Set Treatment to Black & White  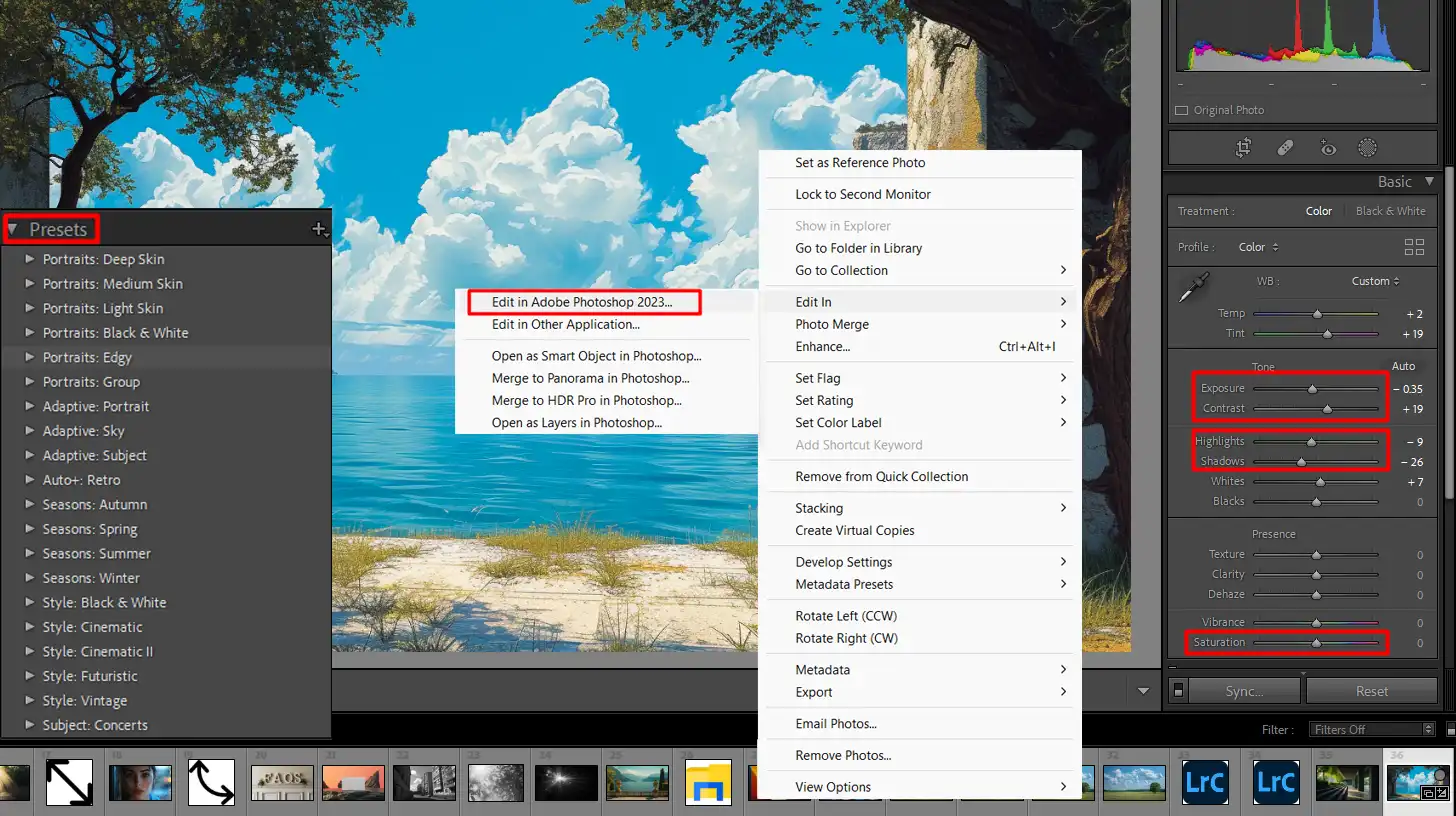pos(1390,211)
